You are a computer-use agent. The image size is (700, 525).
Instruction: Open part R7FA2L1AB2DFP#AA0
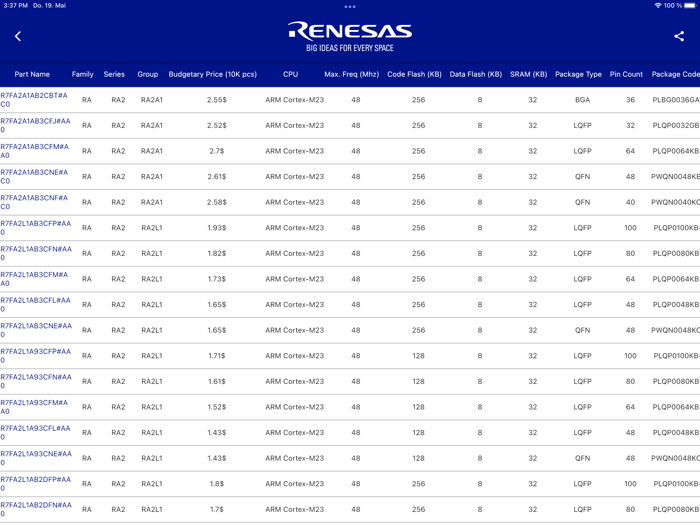tap(36, 483)
